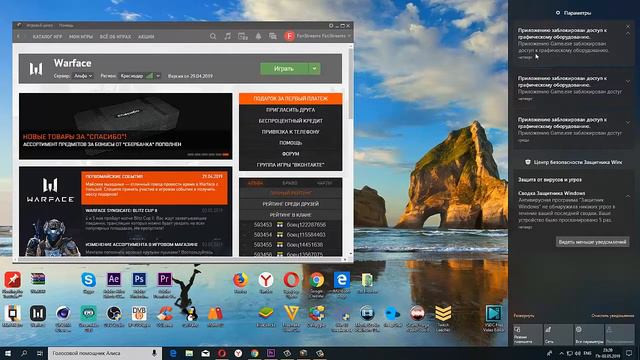
Task: Open Microsoft Edge desktop shortcut
Action: point(342,282)
